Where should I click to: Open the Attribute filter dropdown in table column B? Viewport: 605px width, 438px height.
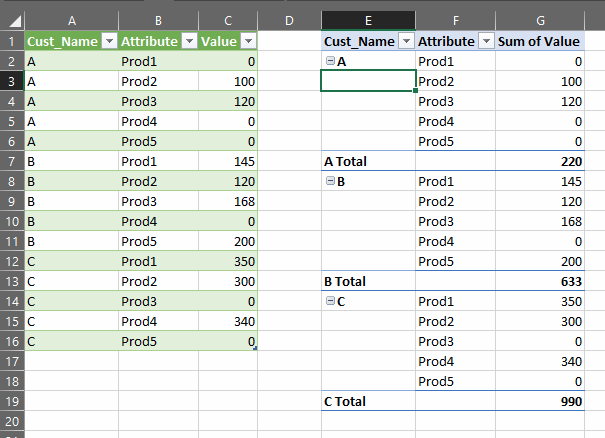pyautogui.click(x=189, y=41)
